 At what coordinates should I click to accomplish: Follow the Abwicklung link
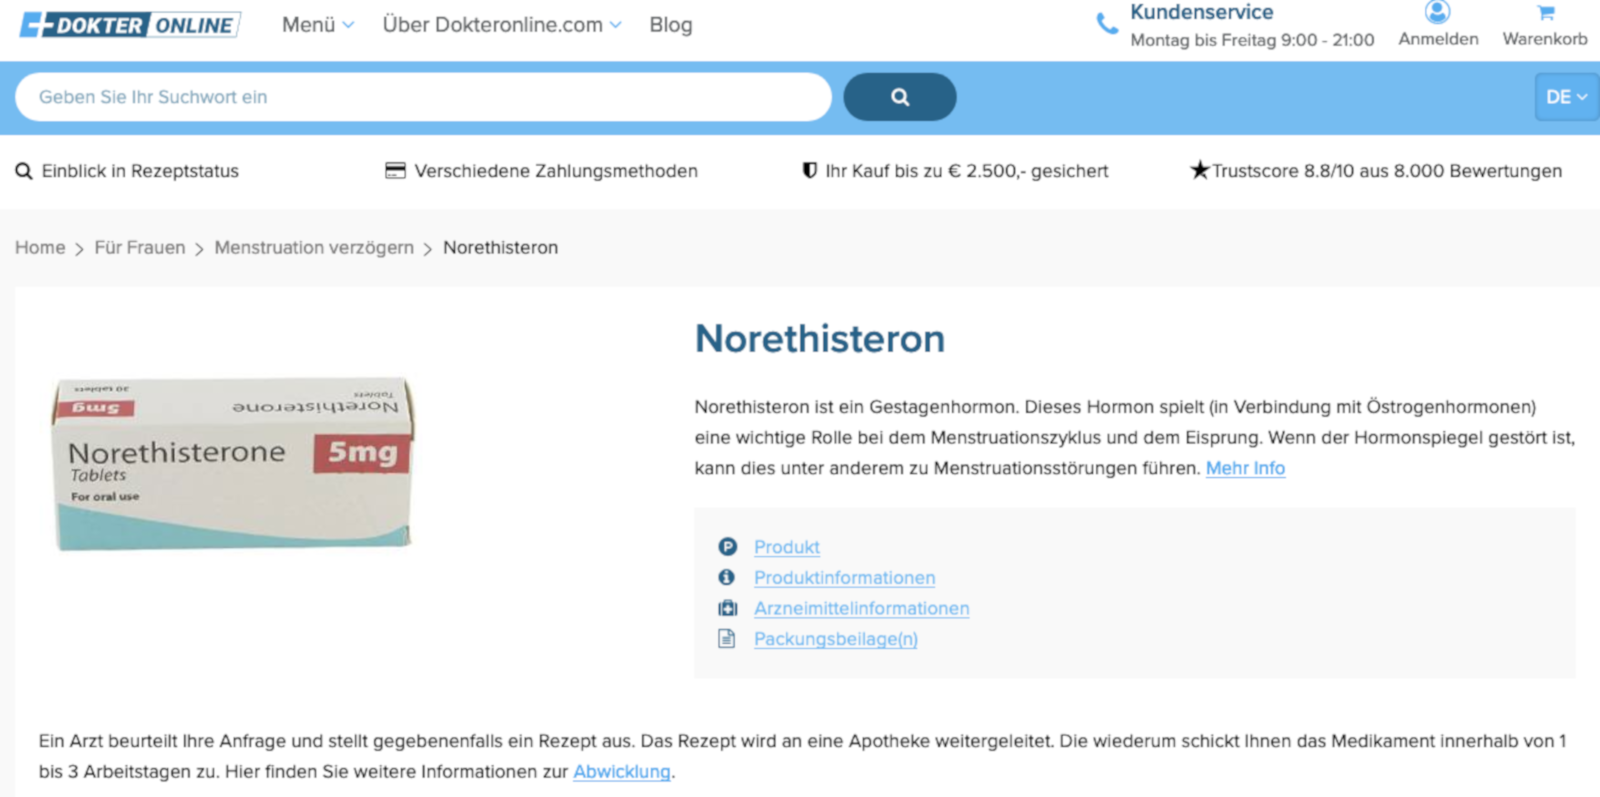[621, 772]
